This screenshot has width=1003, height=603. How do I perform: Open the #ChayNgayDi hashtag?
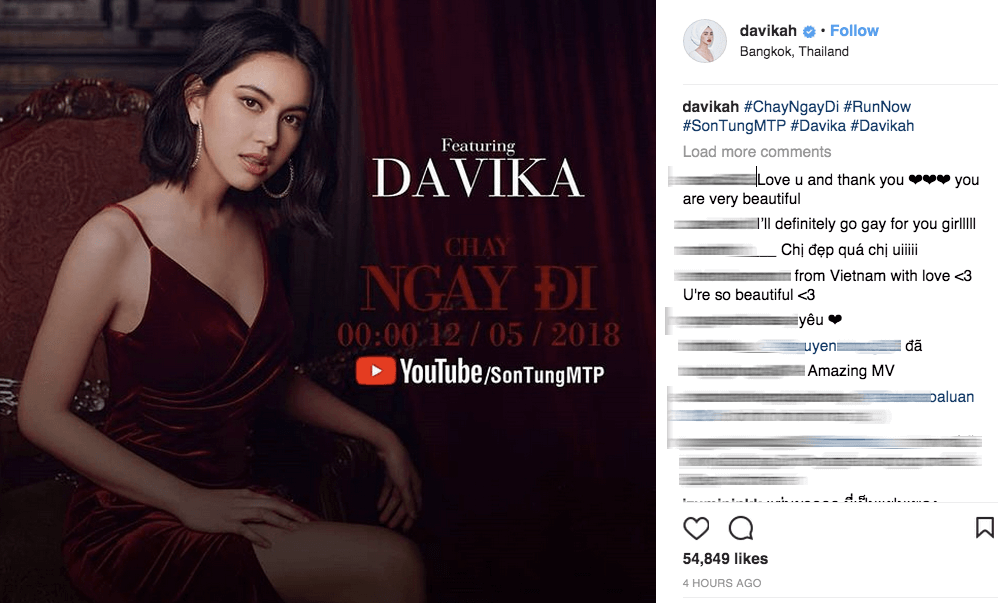point(791,107)
